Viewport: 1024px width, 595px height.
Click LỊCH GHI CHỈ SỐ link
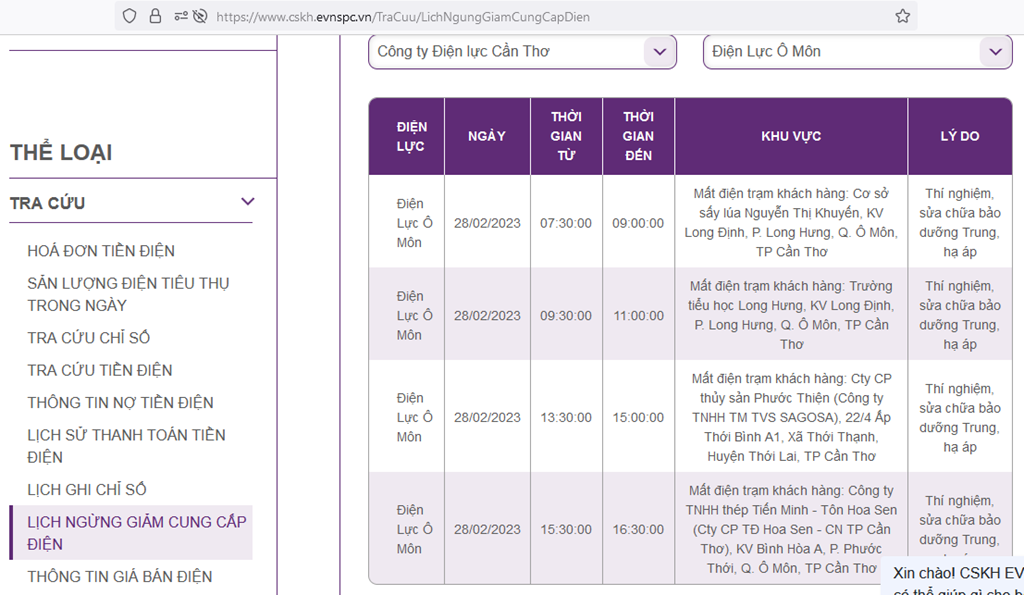click(87, 490)
